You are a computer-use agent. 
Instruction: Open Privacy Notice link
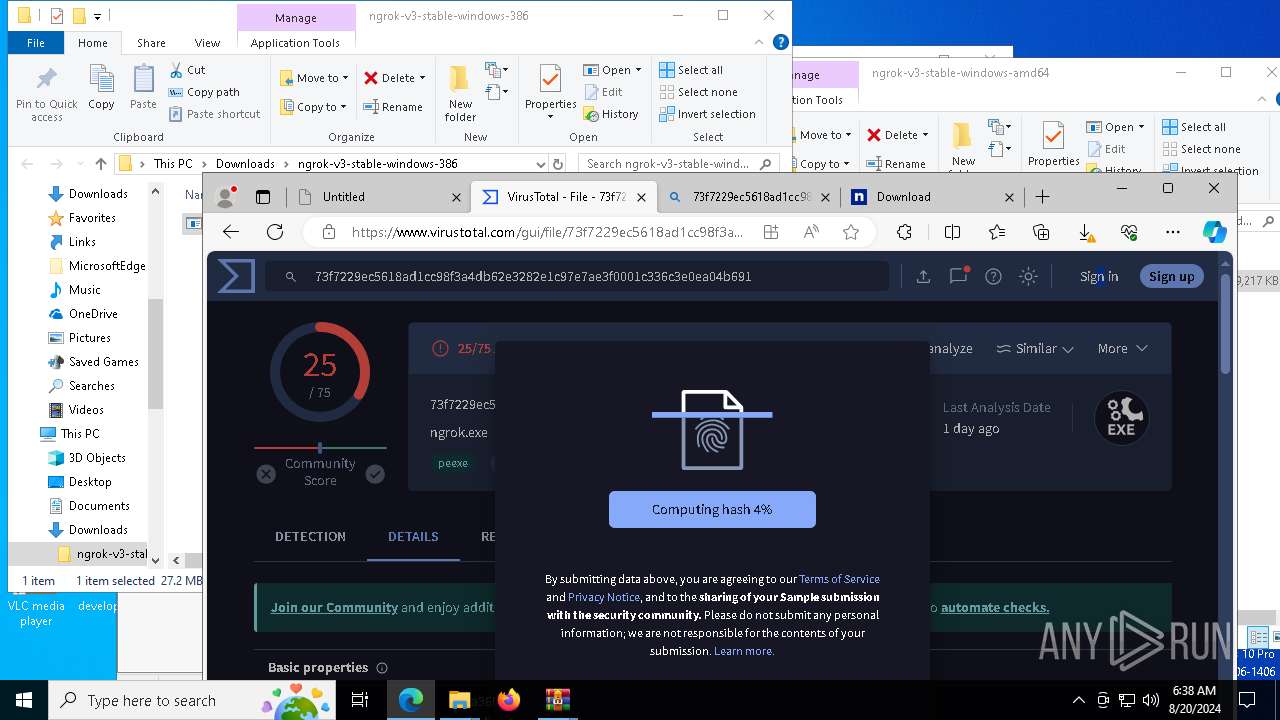point(604,597)
